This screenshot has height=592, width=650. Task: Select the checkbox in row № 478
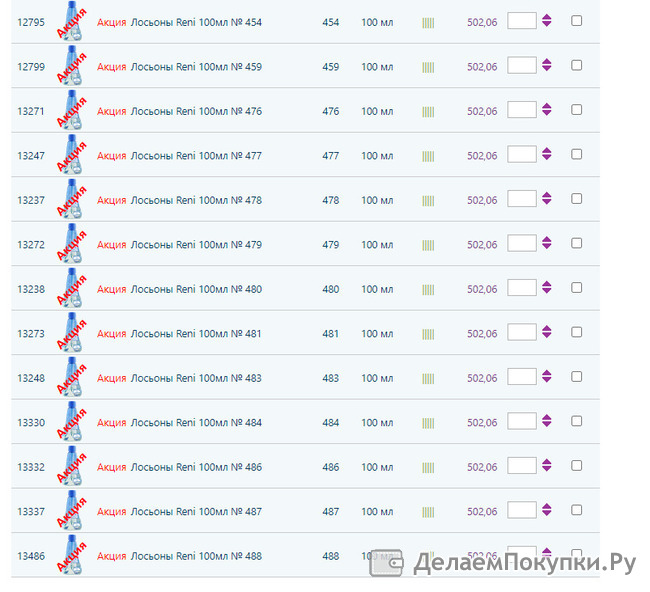576,199
